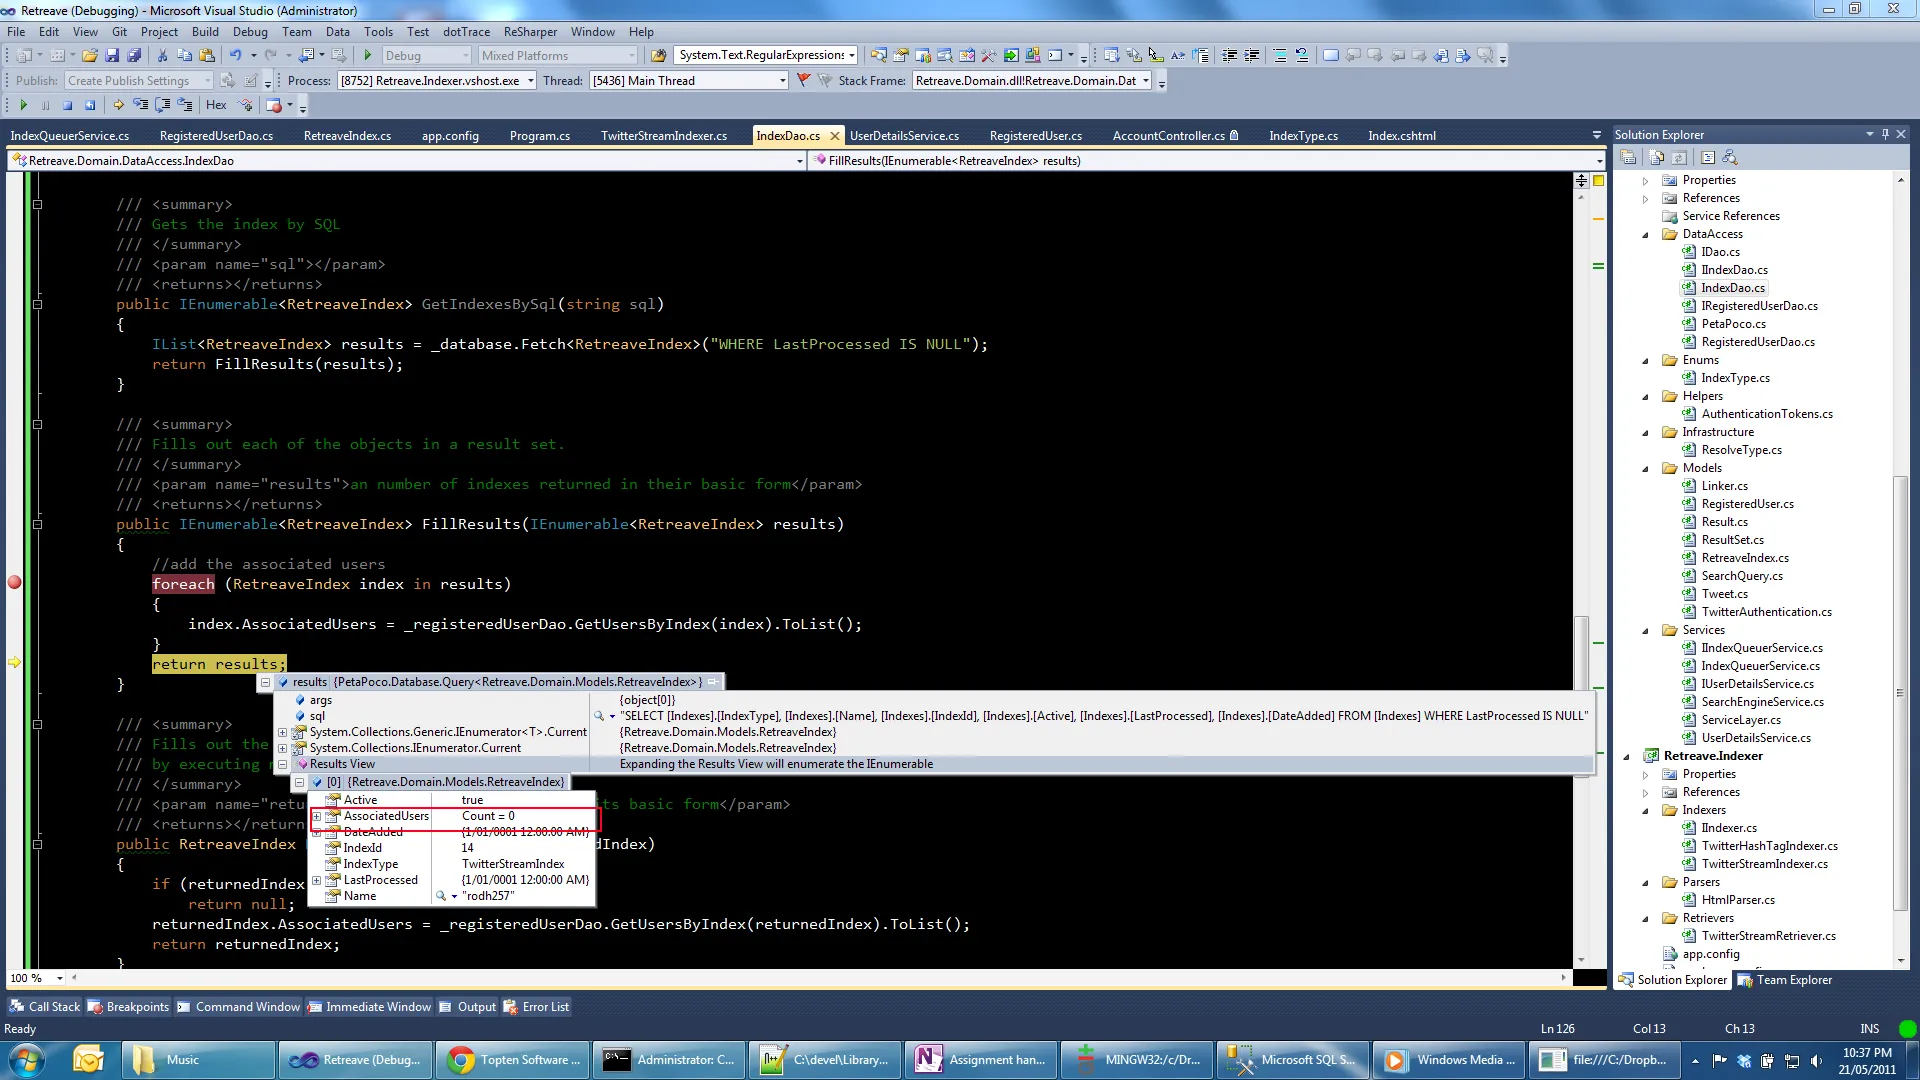Click the Break All pause icon
Viewport: 1920px width, 1080px height.
pos(45,105)
